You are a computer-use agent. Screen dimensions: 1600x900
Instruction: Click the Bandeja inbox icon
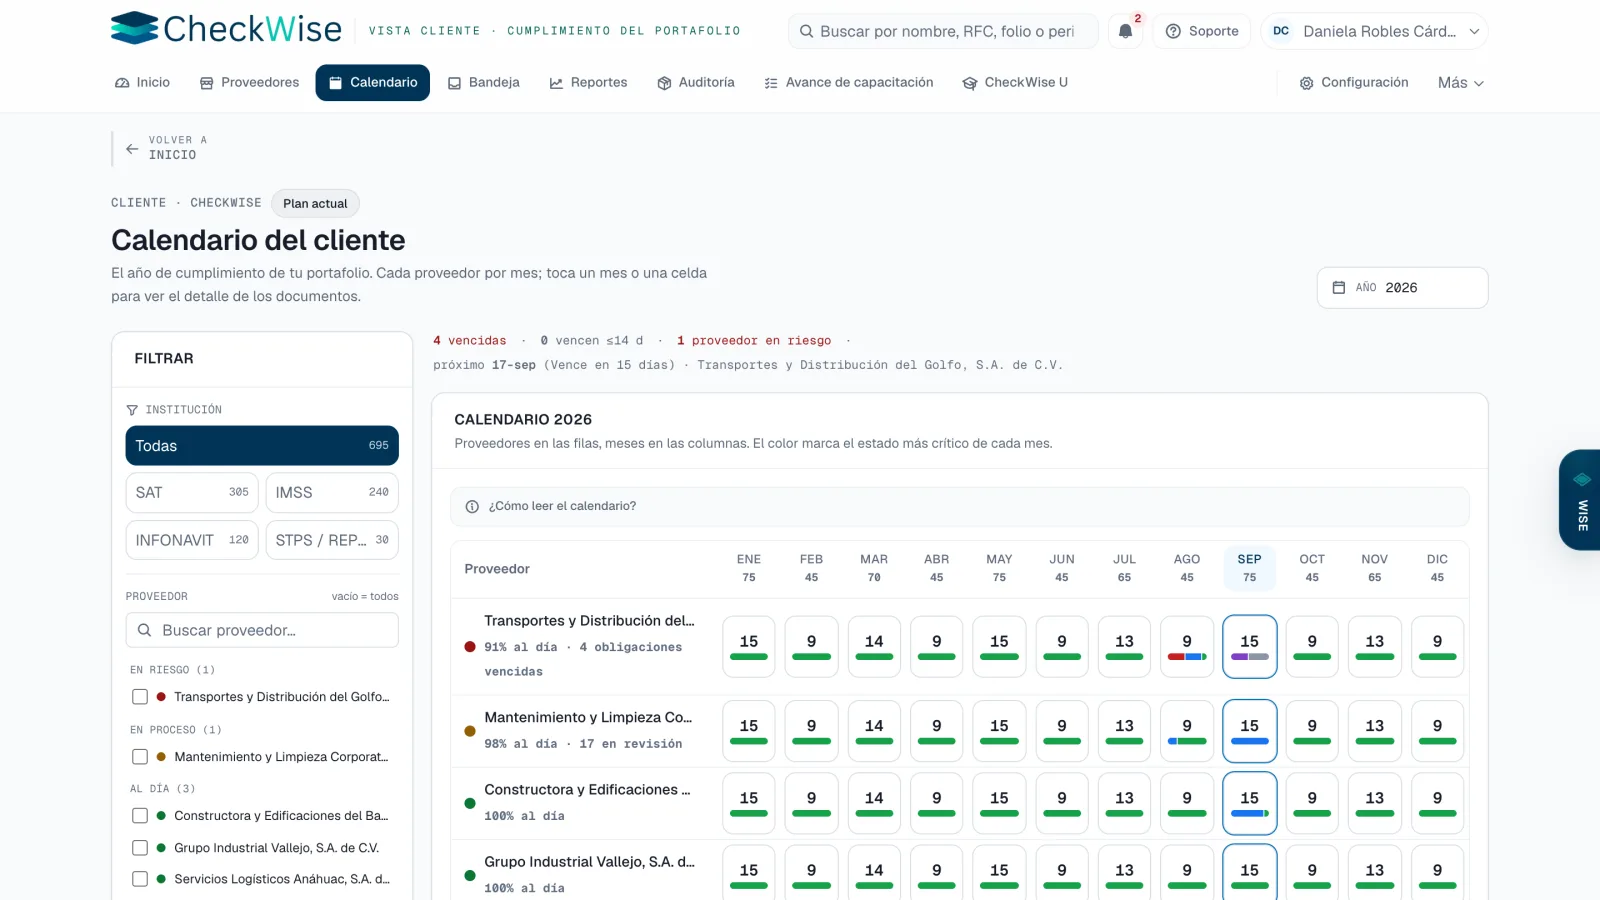454,83
